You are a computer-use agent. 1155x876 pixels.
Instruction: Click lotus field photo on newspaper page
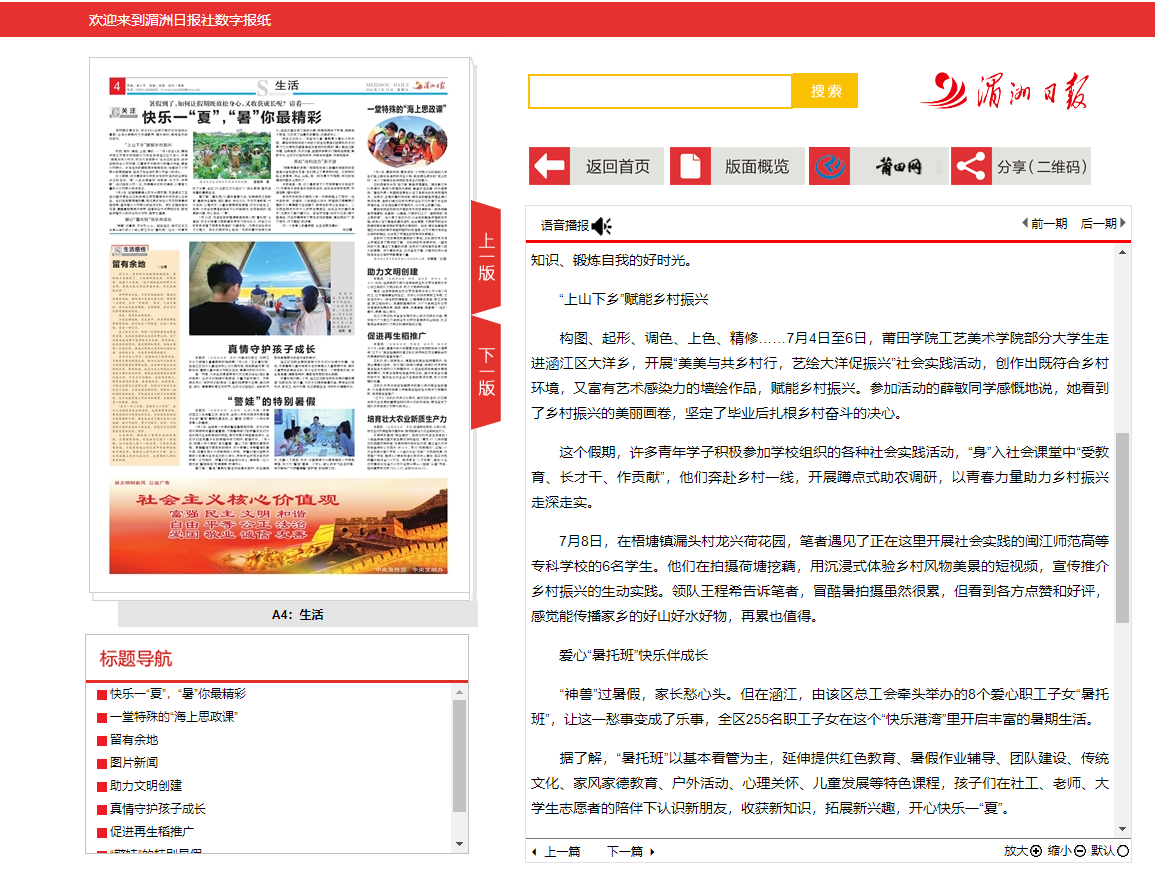point(231,155)
